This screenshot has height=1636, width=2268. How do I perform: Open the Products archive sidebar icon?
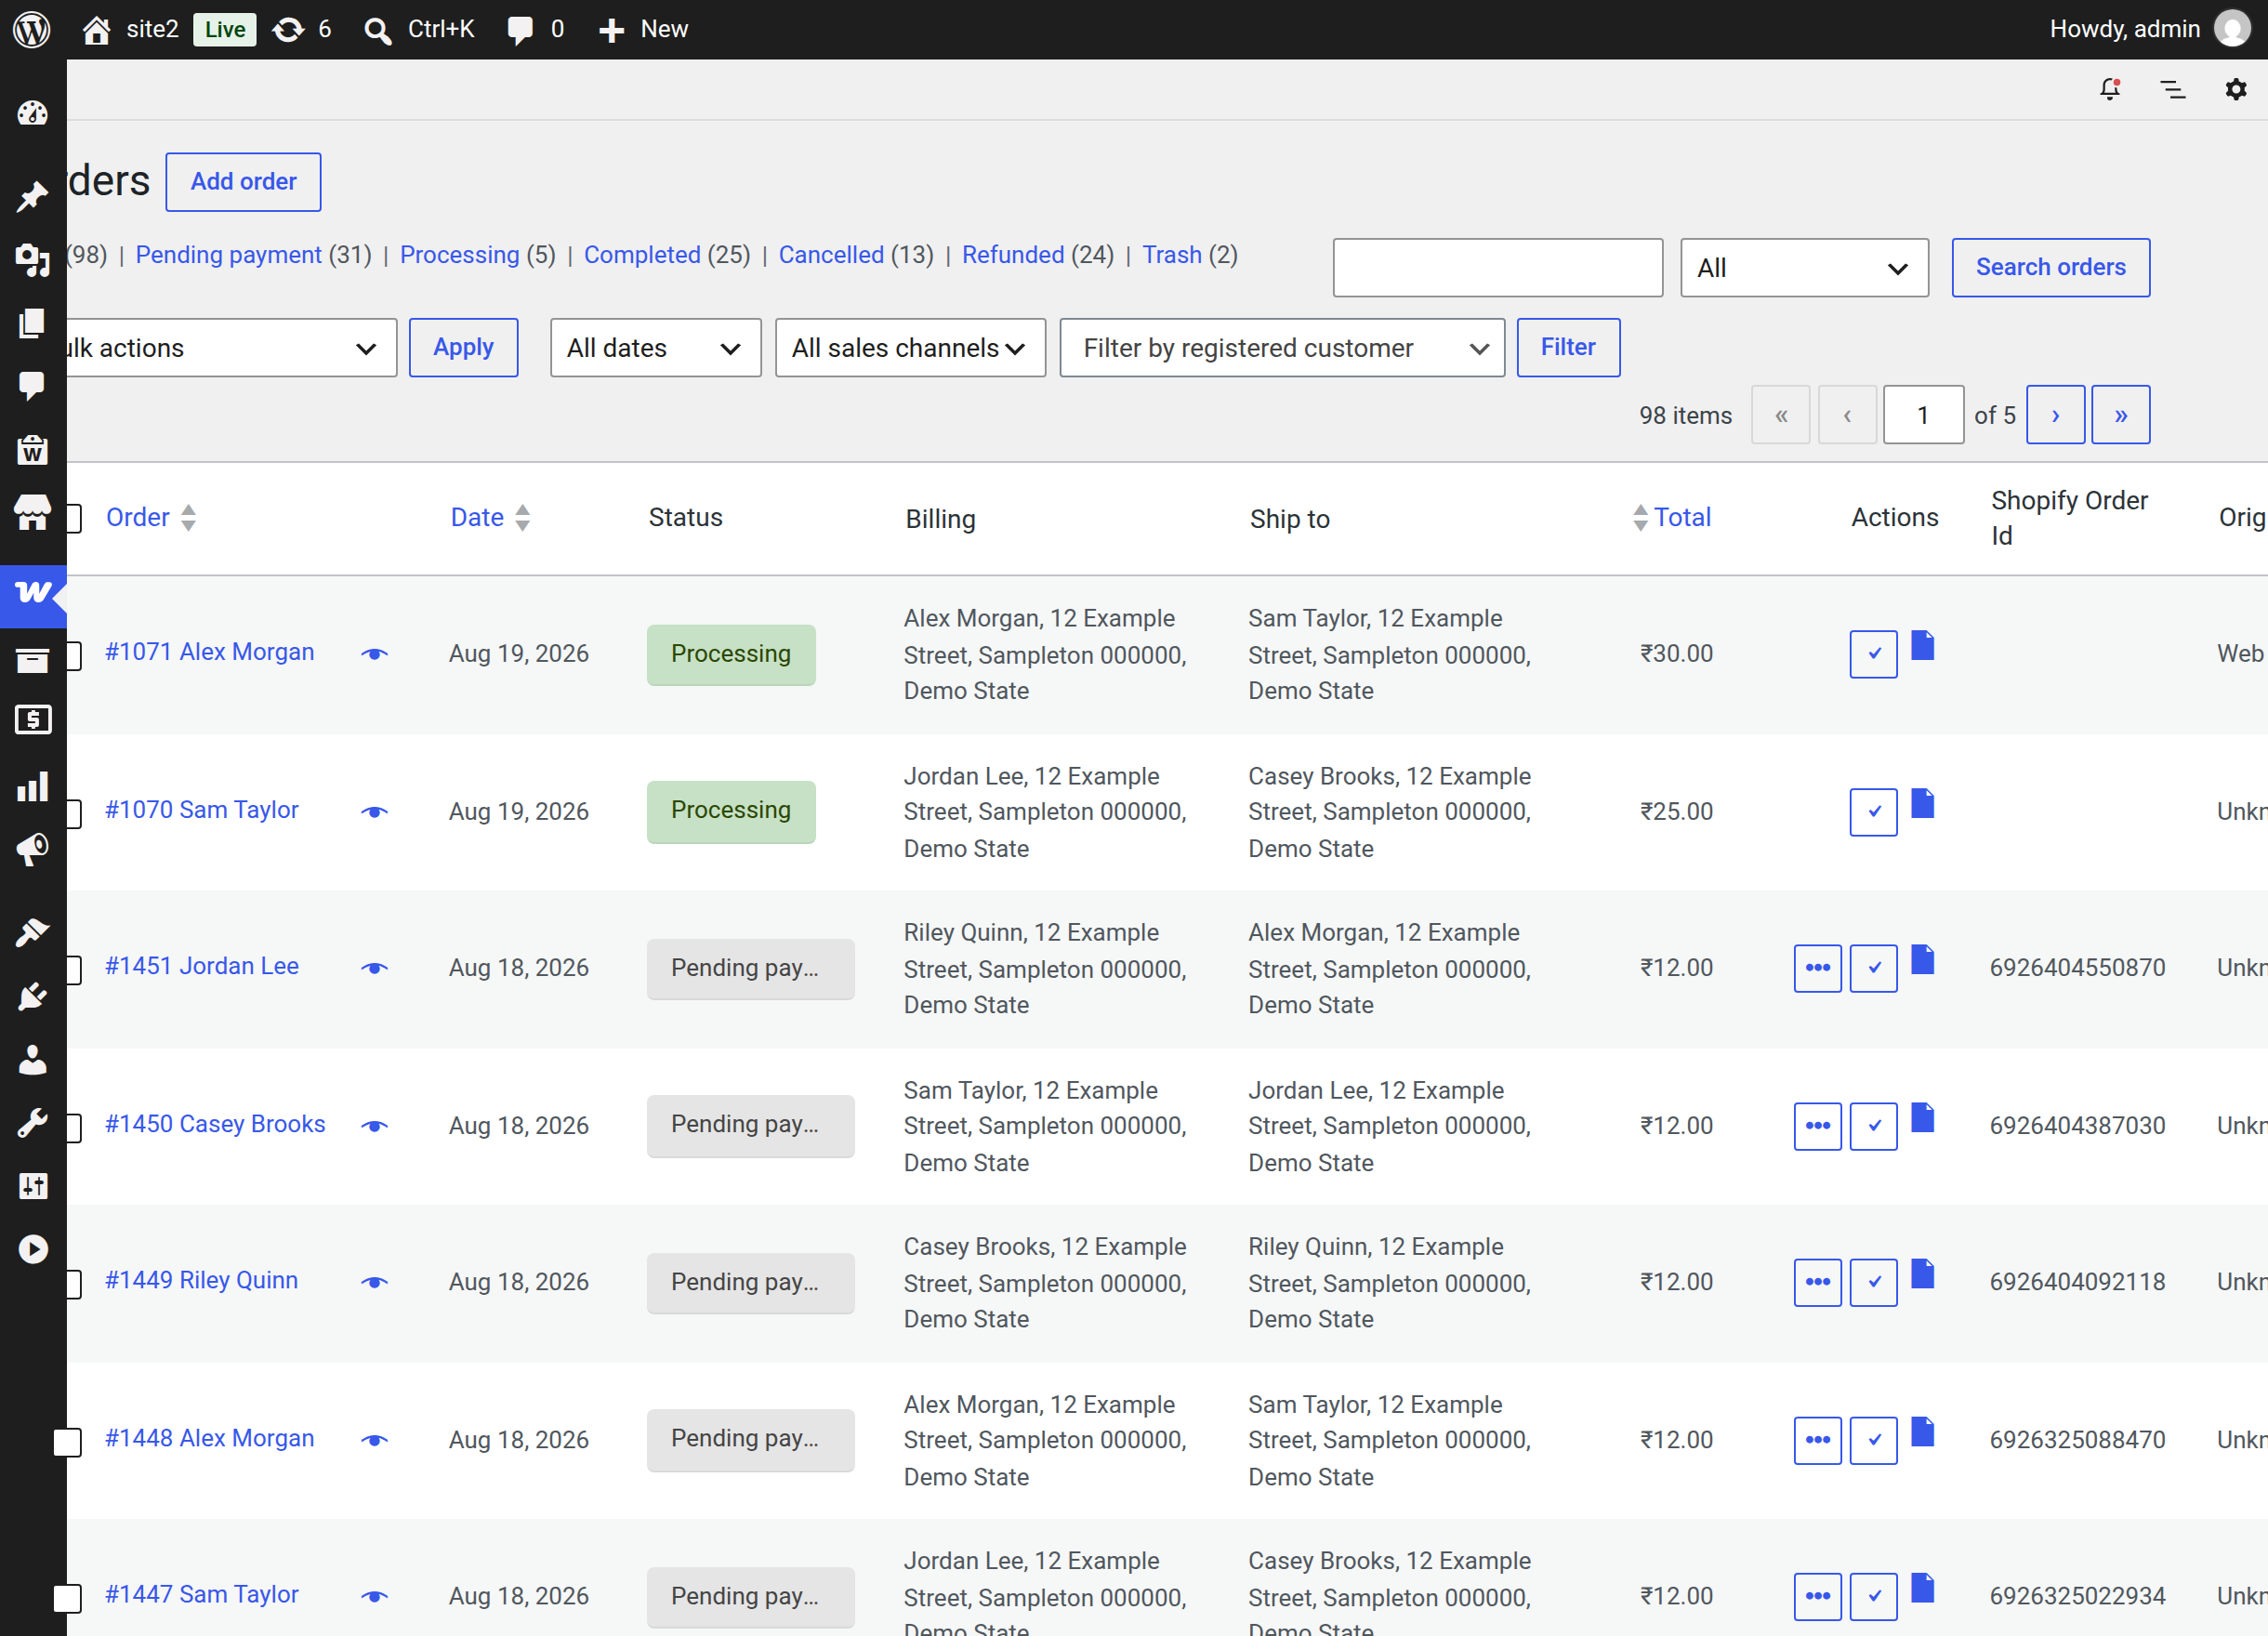(33, 660)
